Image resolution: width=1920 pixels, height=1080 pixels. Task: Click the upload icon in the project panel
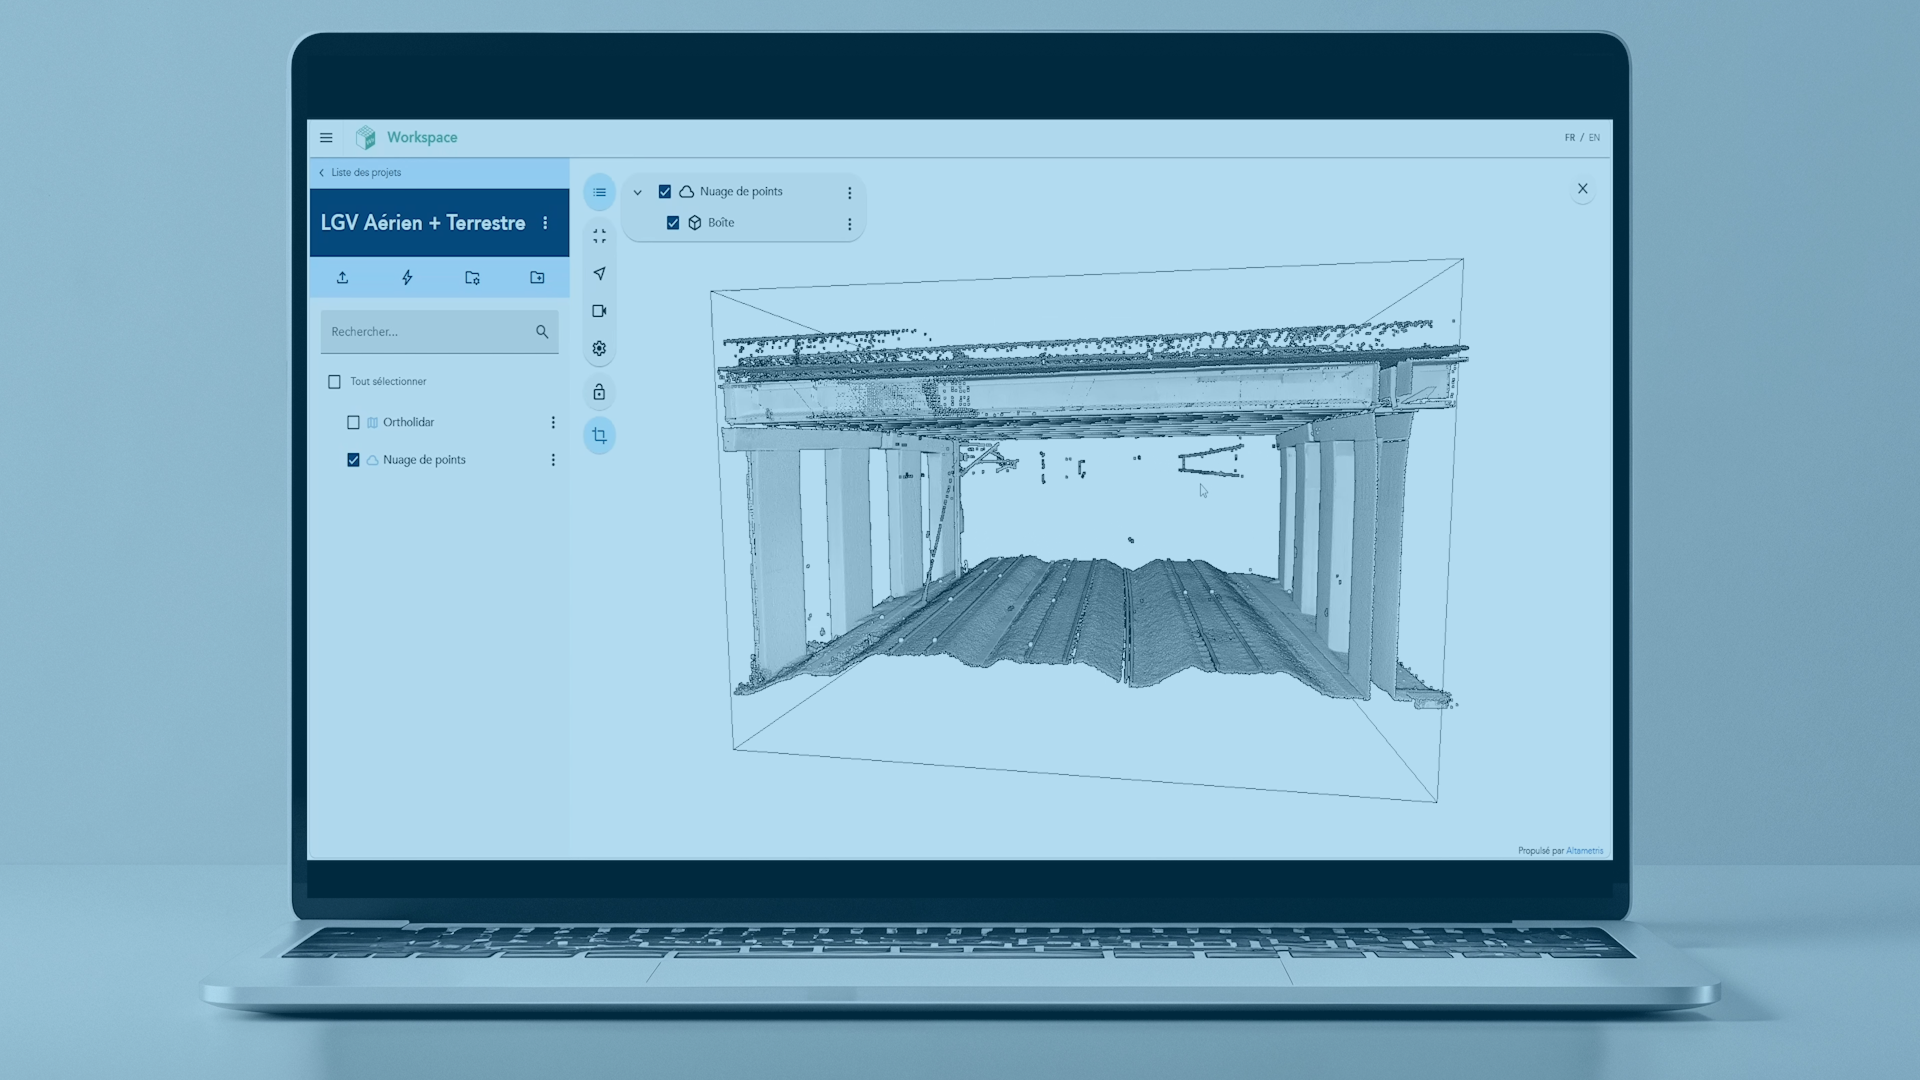pyautogui.click(x=342, y=278)
